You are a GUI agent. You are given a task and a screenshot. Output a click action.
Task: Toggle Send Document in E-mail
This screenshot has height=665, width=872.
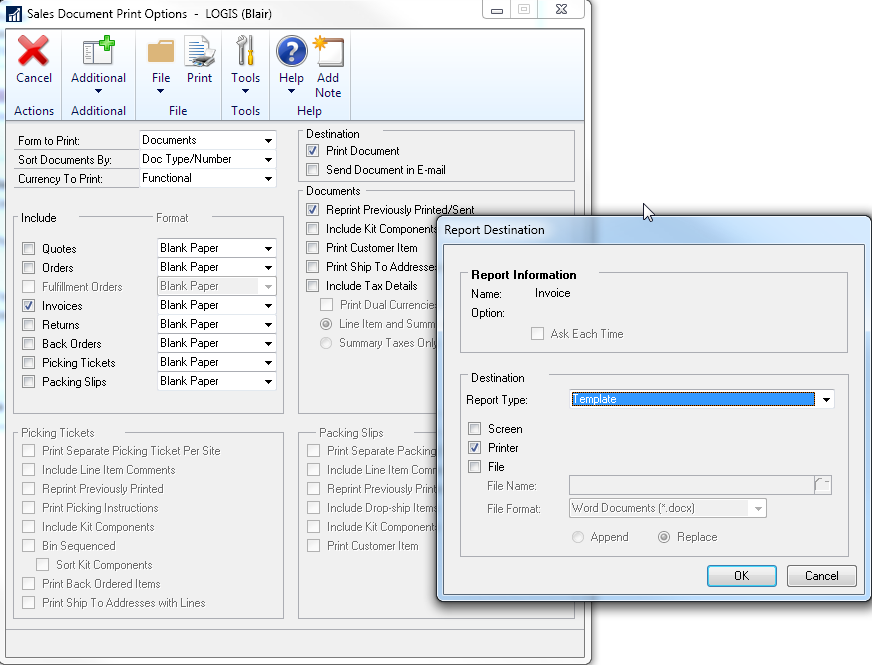tap(313, 170)
